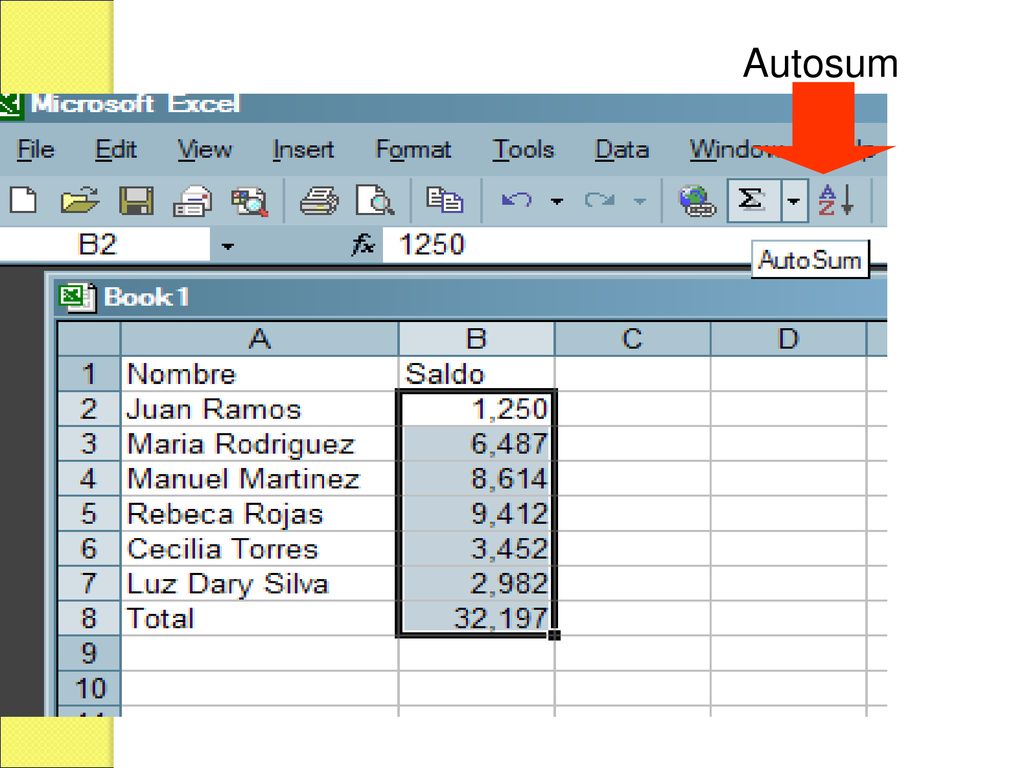Click the total cell 32,197

pos(476,618)
